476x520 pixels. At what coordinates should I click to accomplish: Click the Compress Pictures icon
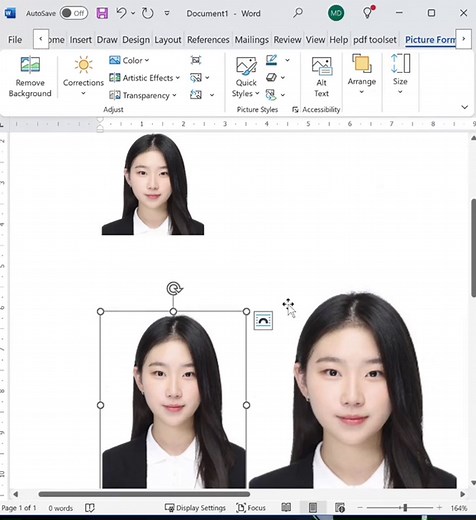tap(196, 60)
